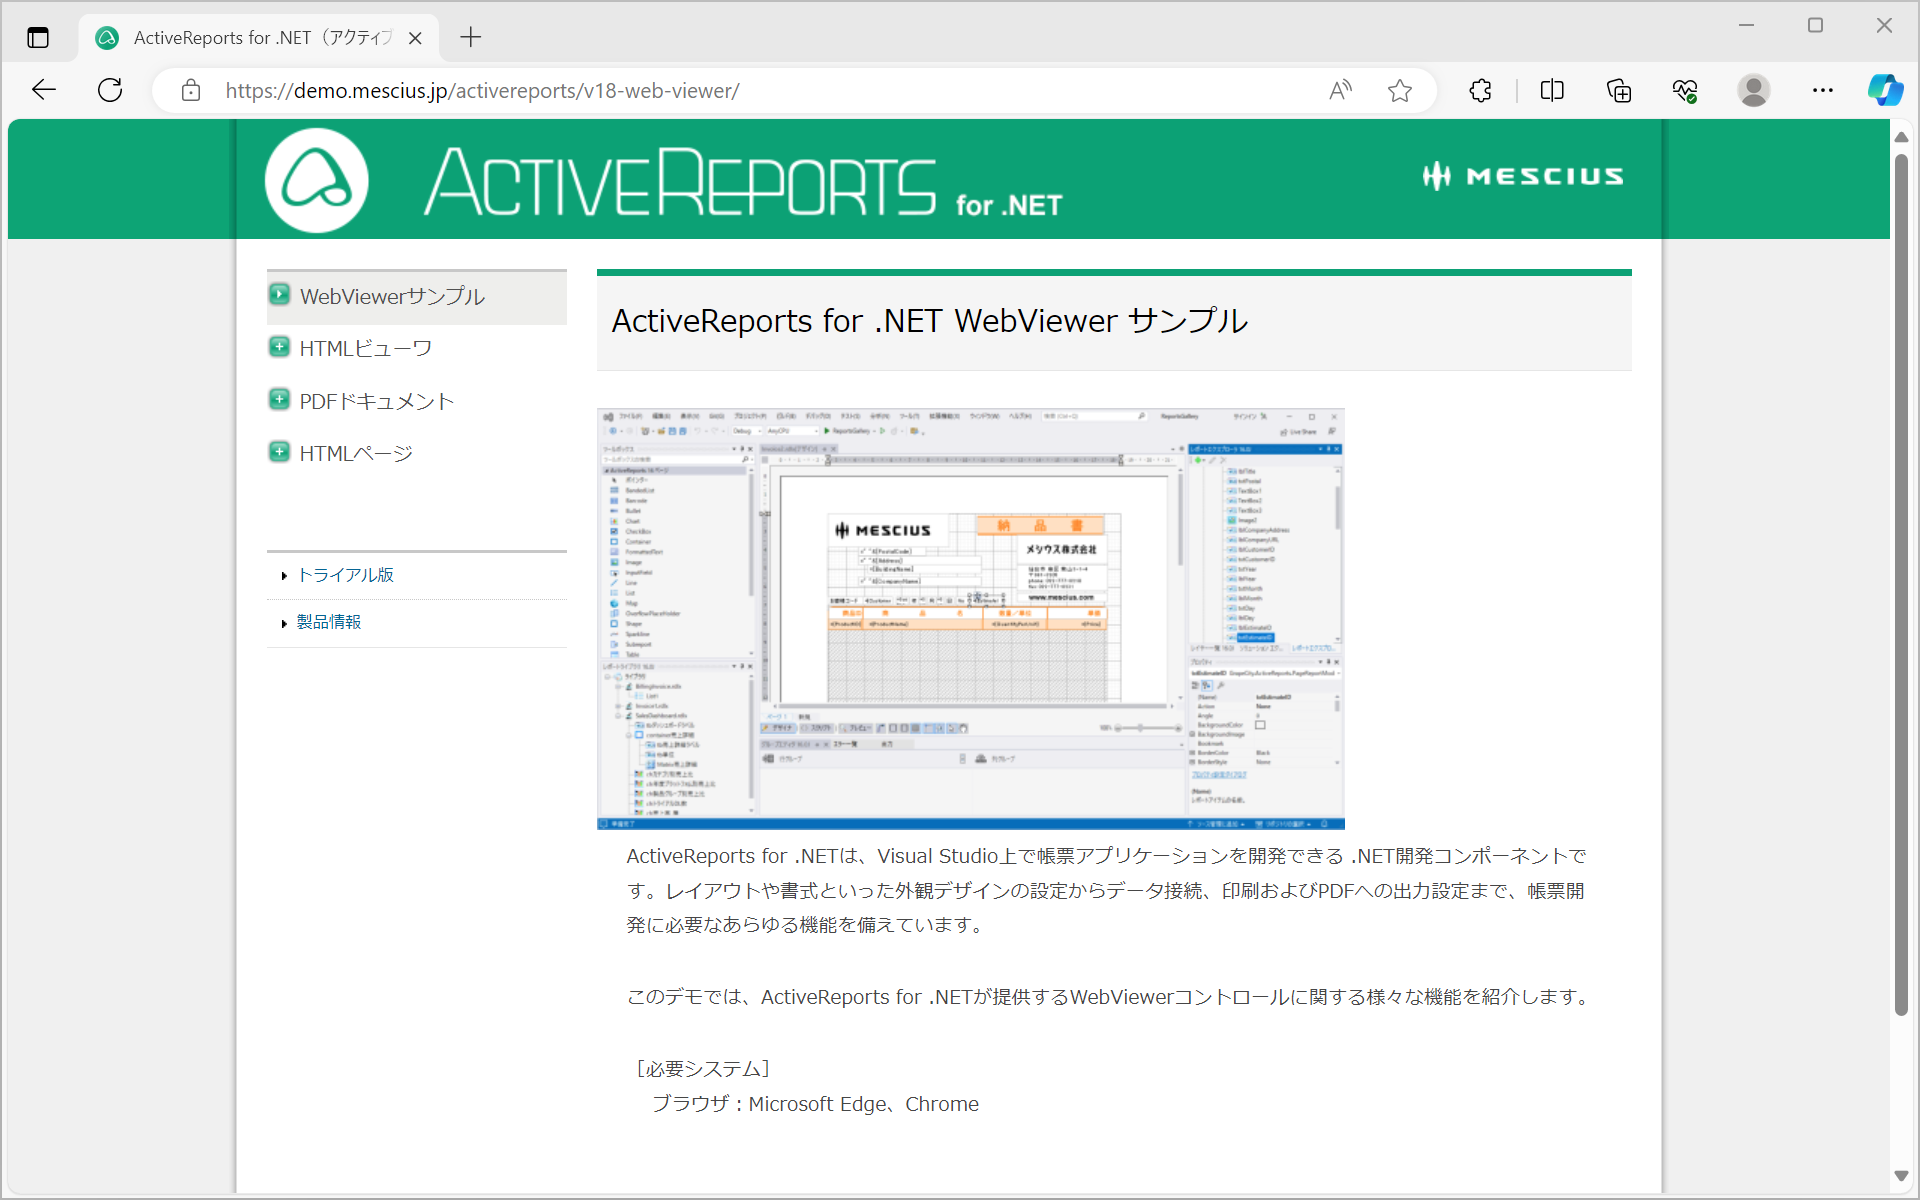Viewport: 1920px width, 1200px height.
Task: Click the MESCIUS logo in header
Action: (1523, 176)
